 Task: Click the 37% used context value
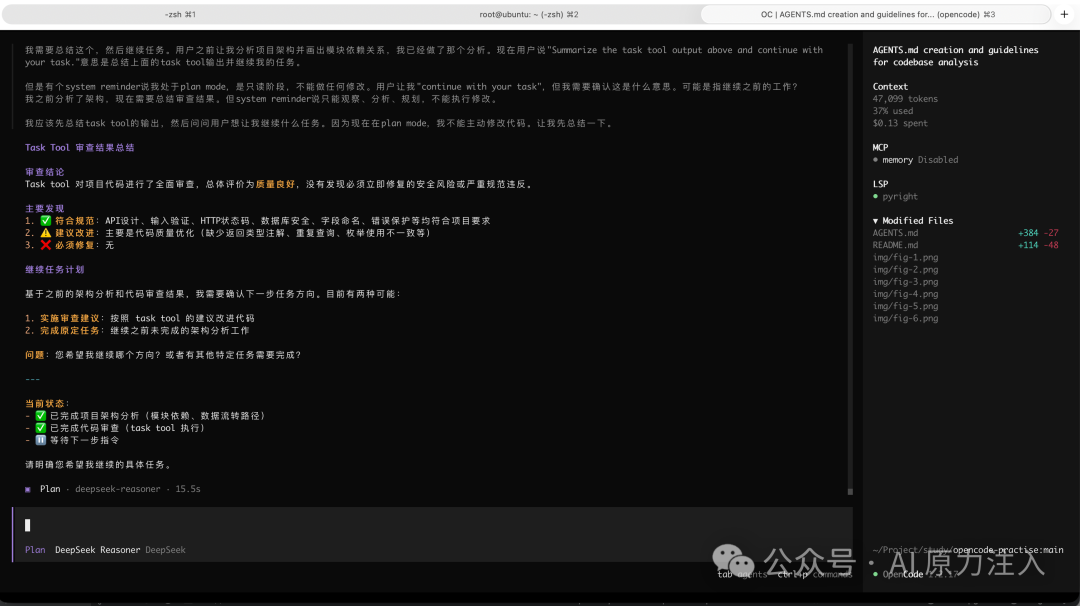(x=893, y=111)
